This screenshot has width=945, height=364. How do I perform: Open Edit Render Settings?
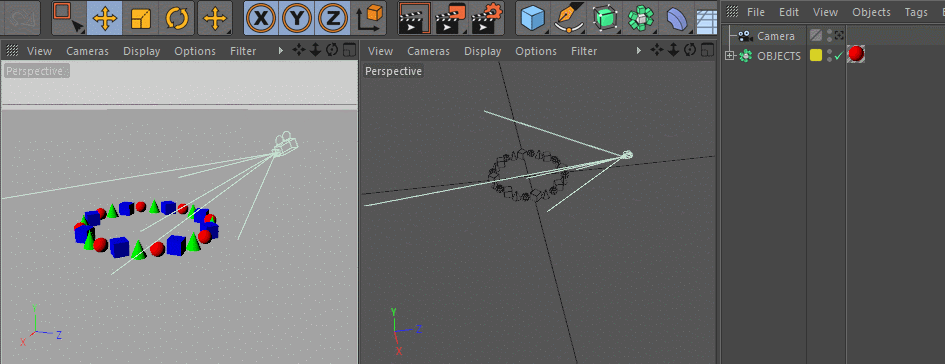pos(487,18)
